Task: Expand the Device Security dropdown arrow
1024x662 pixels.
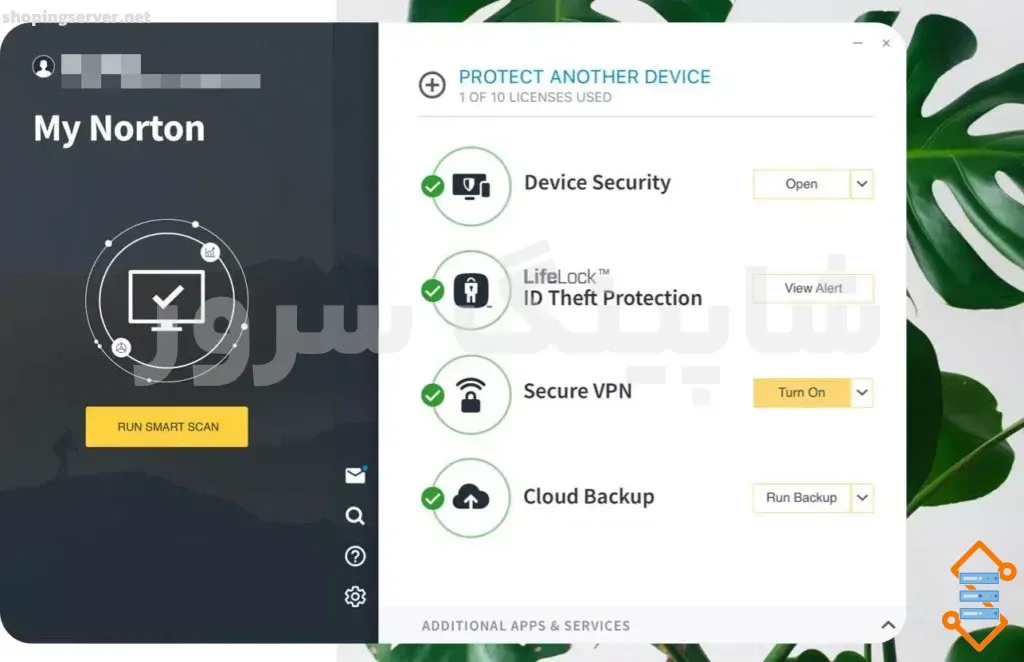Action: (x=861, y=184)
